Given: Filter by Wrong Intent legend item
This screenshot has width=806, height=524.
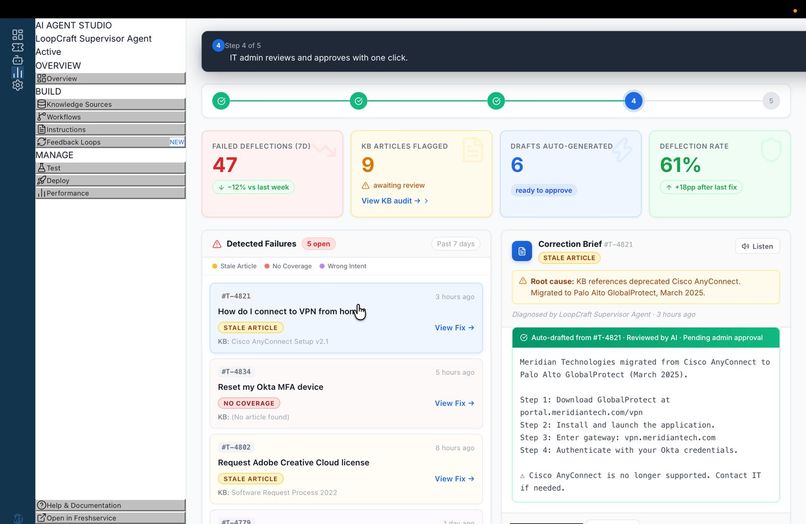Looking at the screenshot, I should click(x=343, y=266).
